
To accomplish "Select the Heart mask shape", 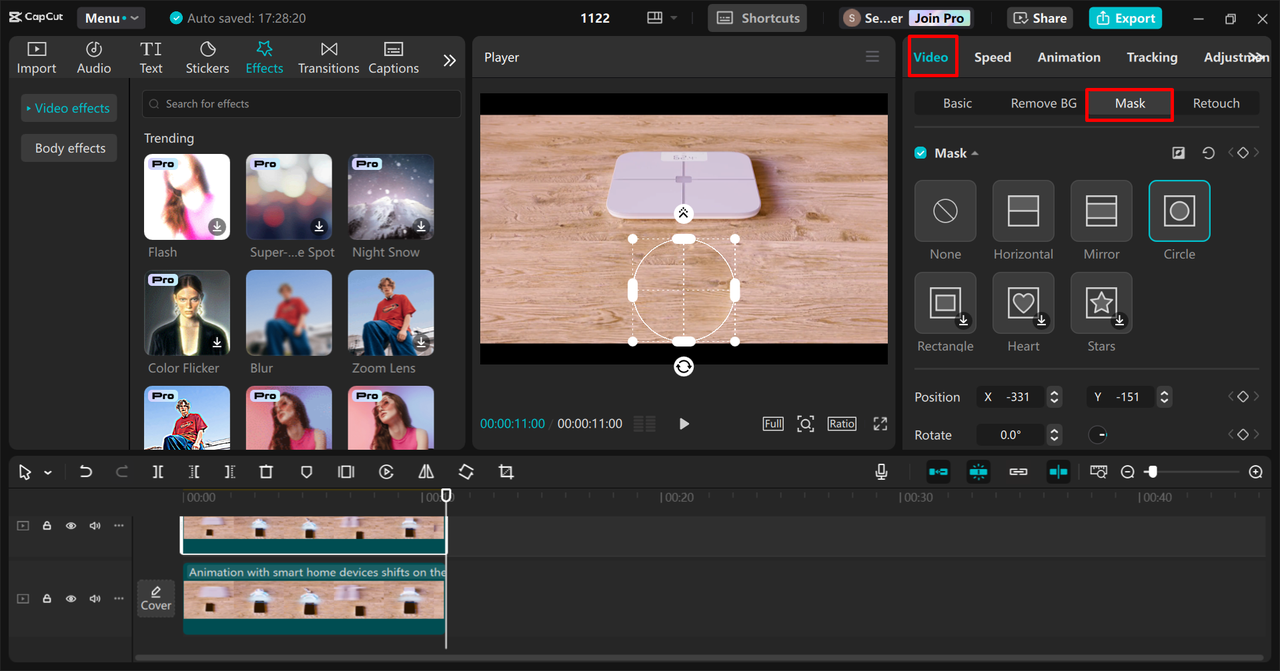I will [x=1023, y=303].
